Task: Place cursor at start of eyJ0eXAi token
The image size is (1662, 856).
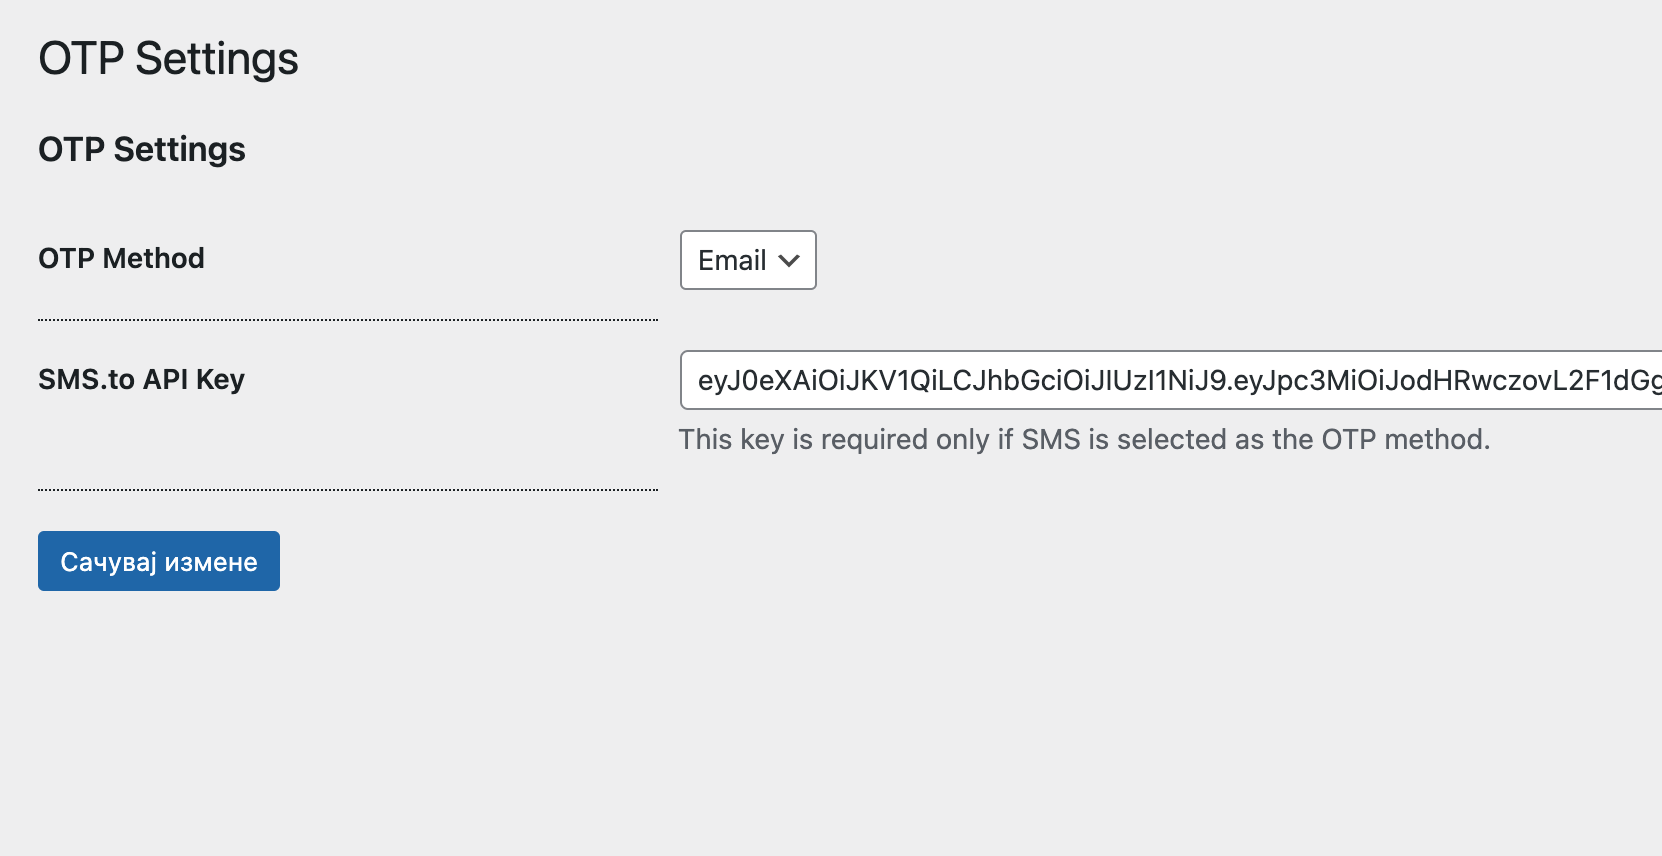Action: tap(699, 380)
